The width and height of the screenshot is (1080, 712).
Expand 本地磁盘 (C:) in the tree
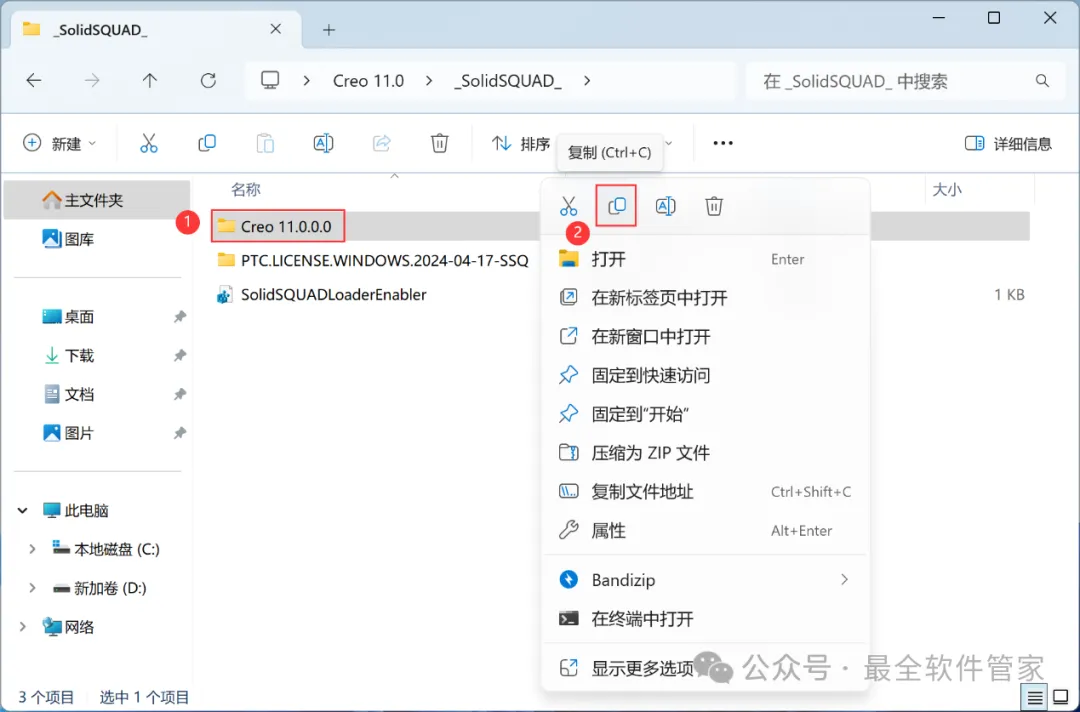click(x=32, y=549)
